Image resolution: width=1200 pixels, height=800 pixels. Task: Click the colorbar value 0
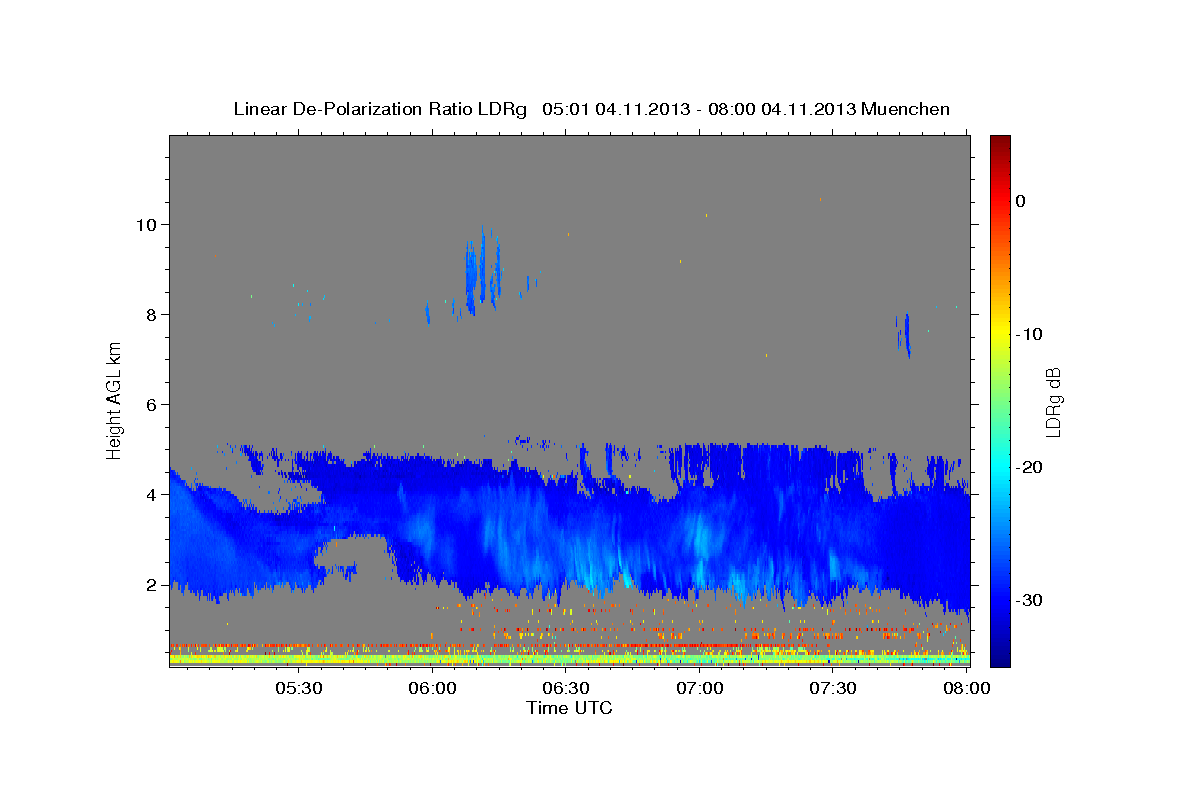point(1021,201)
